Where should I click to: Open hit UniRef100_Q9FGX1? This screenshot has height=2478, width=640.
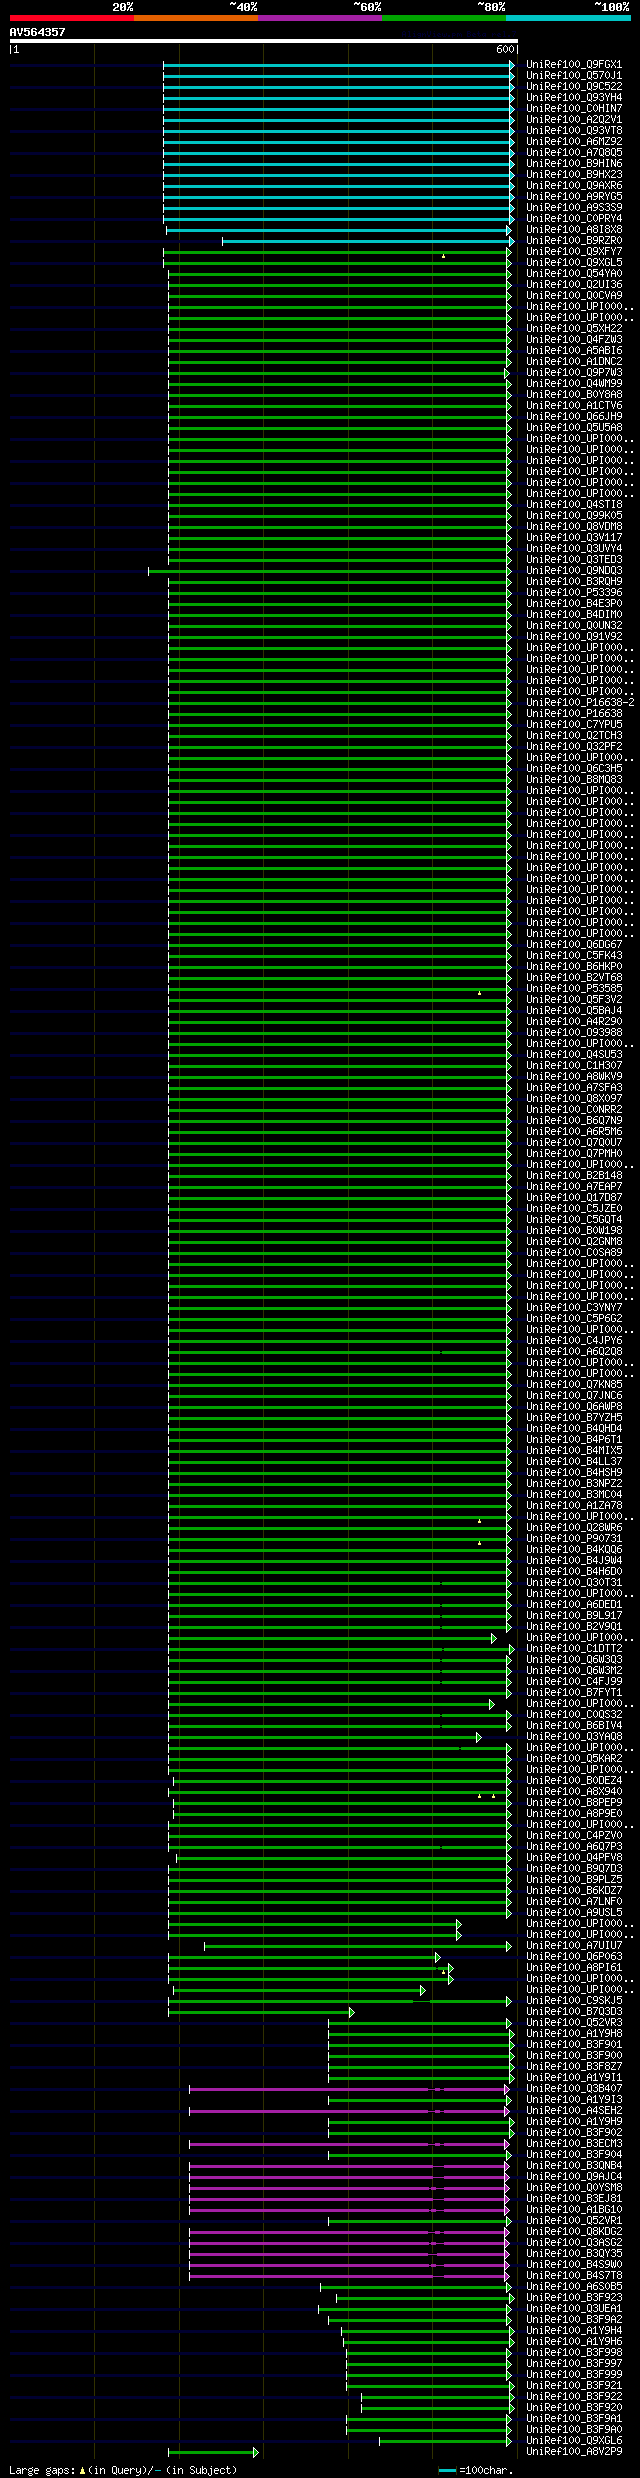(x=574, y=65)
